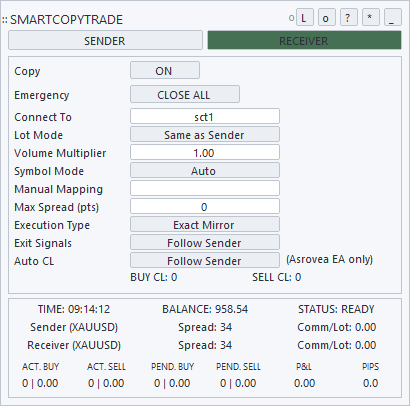Screen dimensions: 410x406
Task: Change Lot Mode Same as Sender
Action: tap(205, 135)
